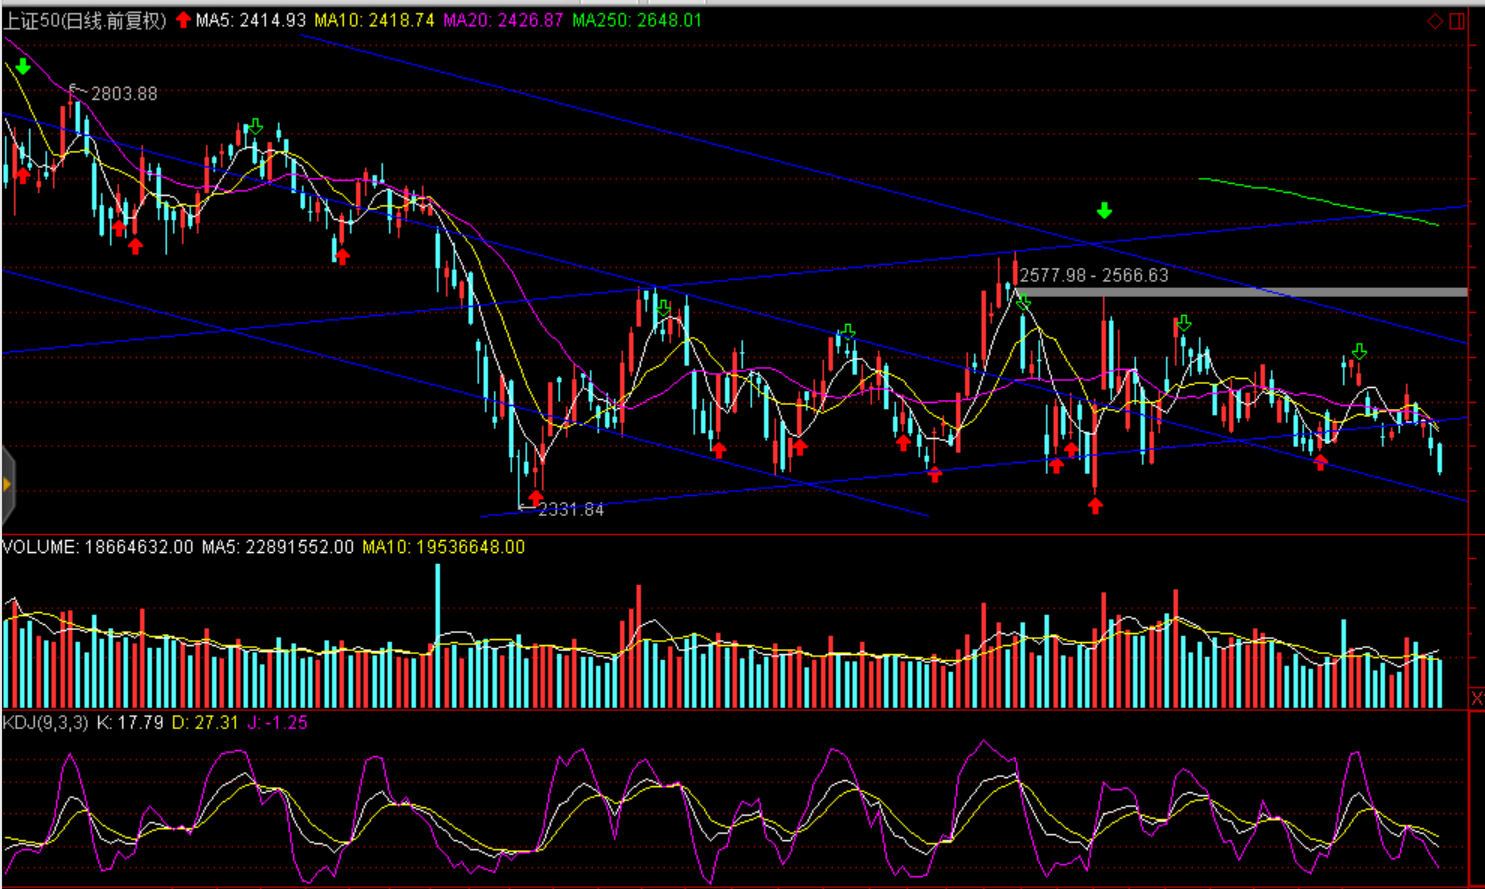Click the red up arrow beside the 上证50 title

[x=183, y=20]
